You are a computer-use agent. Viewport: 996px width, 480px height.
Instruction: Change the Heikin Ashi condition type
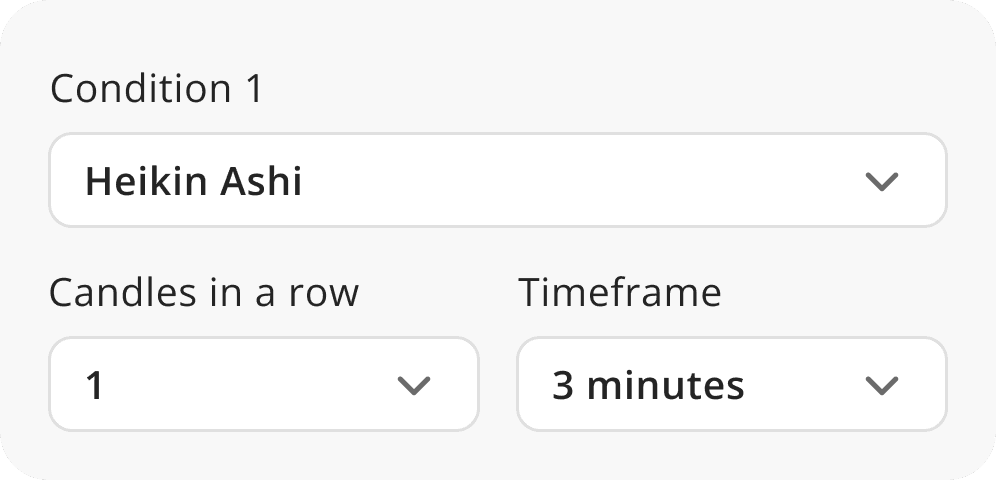click(497, 181)
